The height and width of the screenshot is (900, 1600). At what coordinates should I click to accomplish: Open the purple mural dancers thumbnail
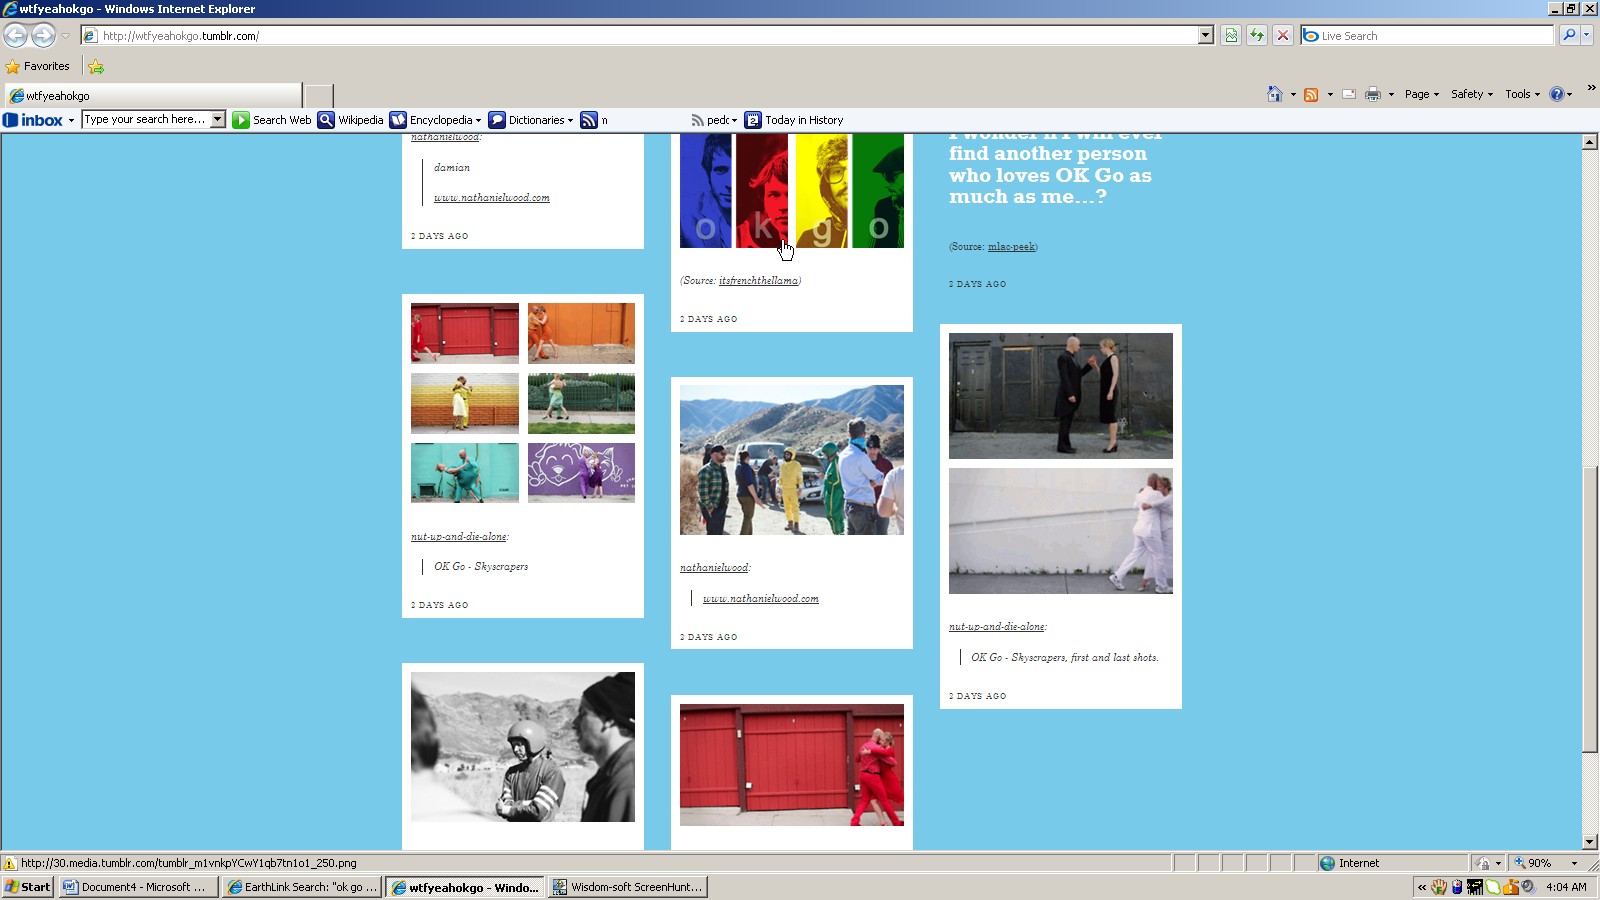[581, 473]
